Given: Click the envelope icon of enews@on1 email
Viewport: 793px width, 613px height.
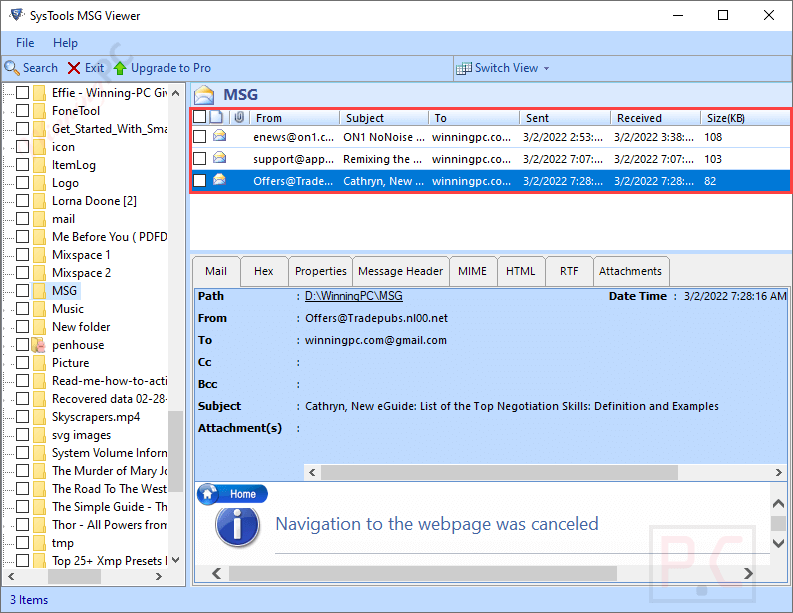Looking at the screenshot, I should coord(219,136).
